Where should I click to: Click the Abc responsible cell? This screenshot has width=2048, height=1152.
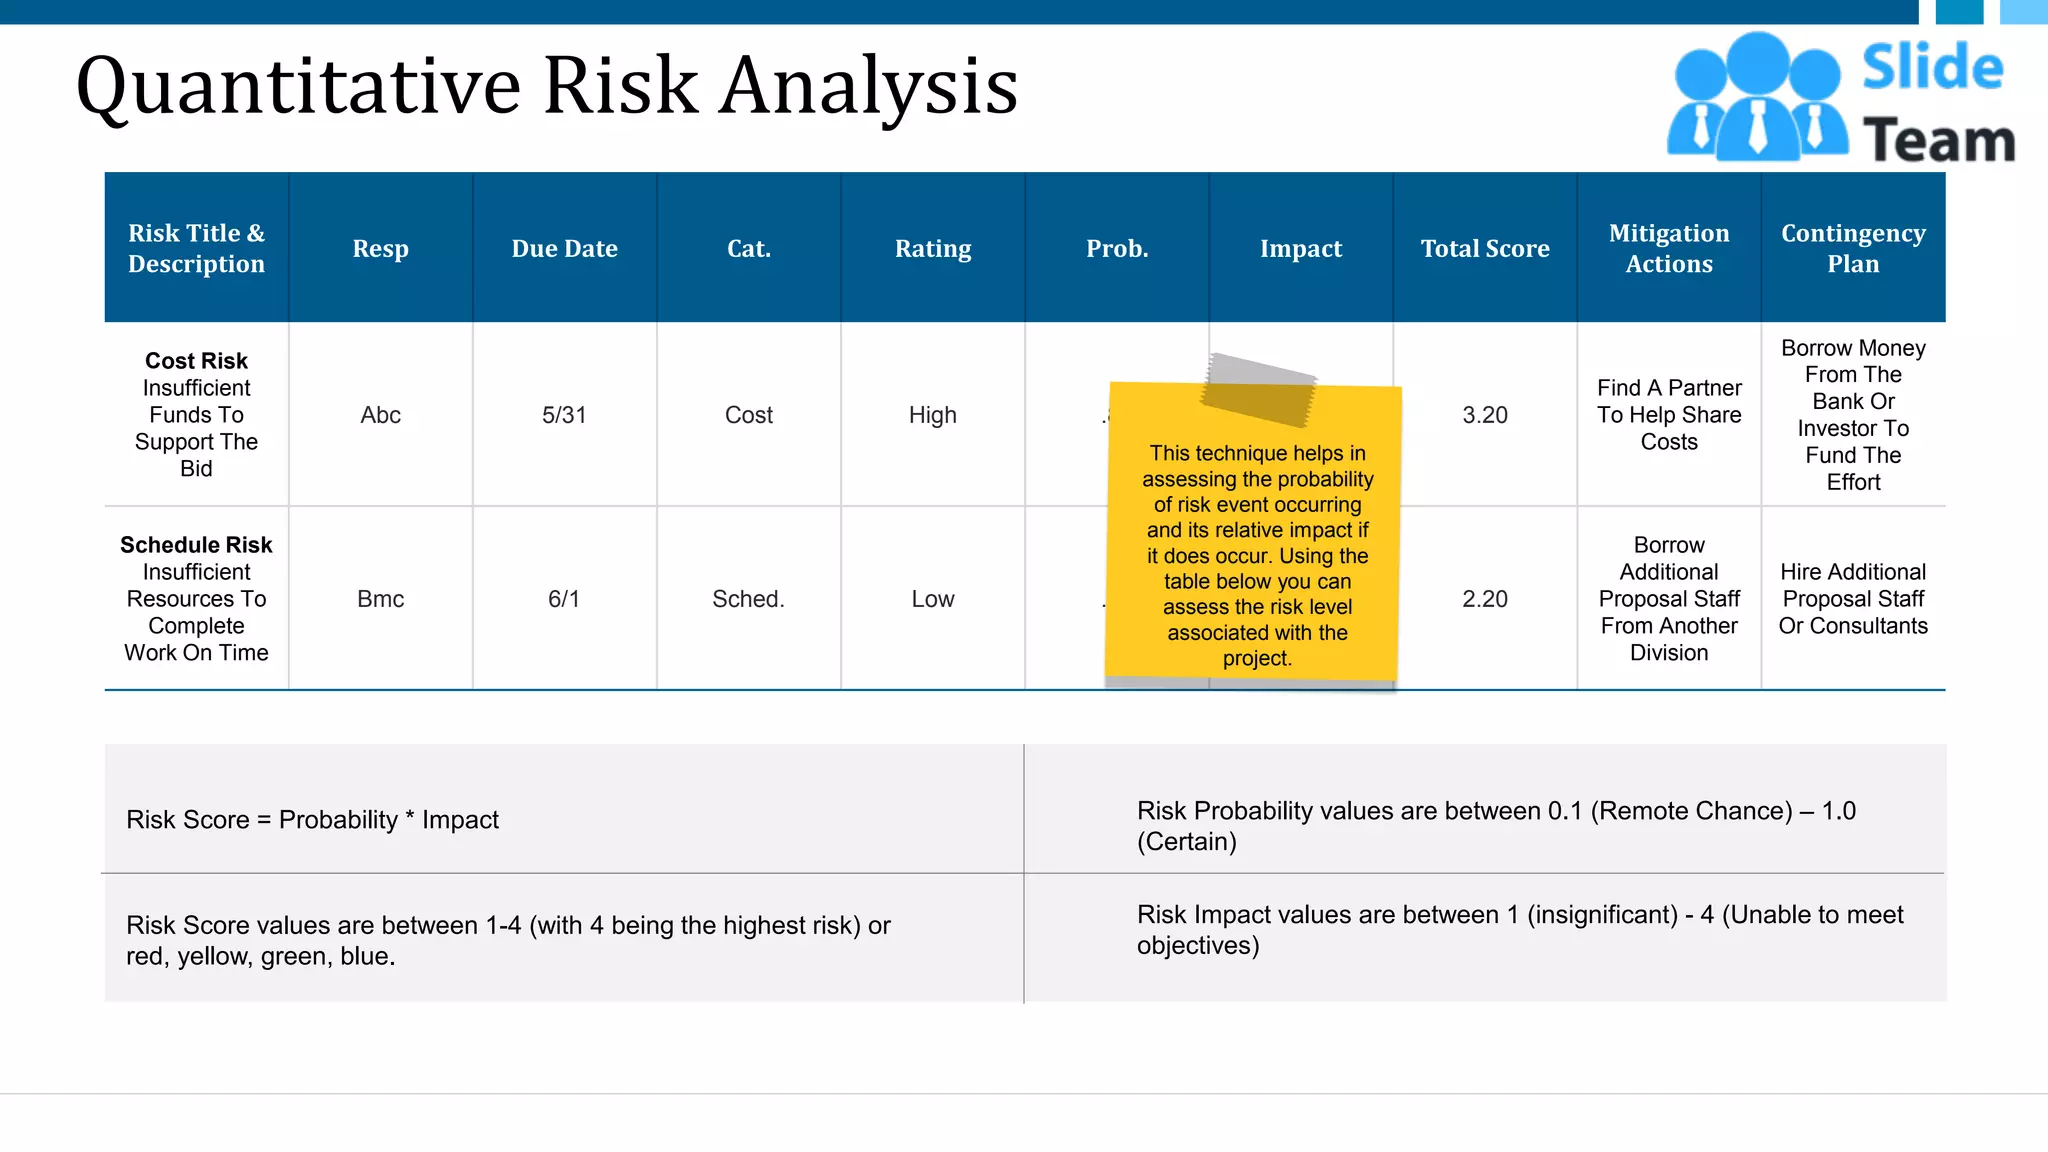pyautogui.click(x=381, y=414)
